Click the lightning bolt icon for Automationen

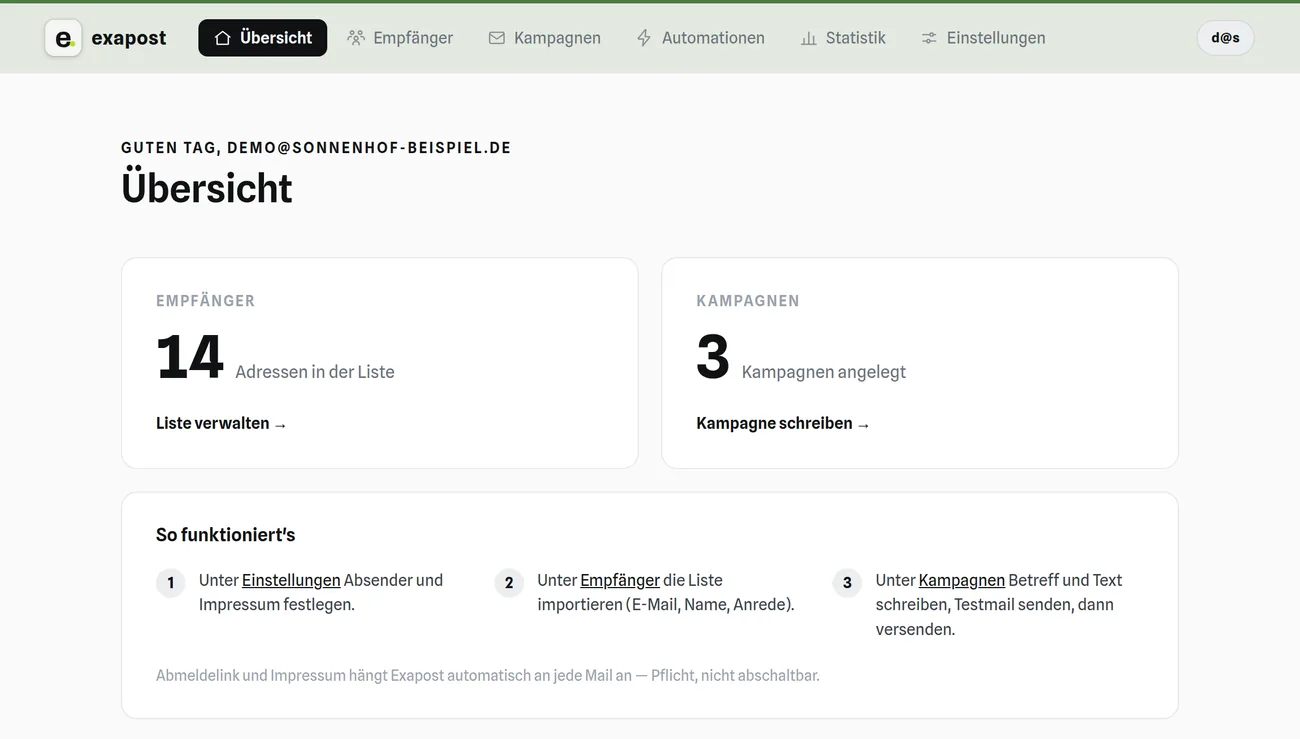(644, 38)
